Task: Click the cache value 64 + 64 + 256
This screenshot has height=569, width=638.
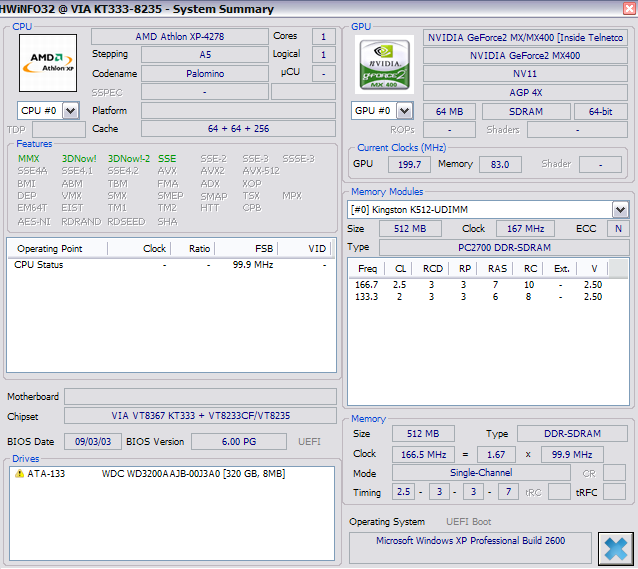Action: pyautogui.click(x=238, y=129)
